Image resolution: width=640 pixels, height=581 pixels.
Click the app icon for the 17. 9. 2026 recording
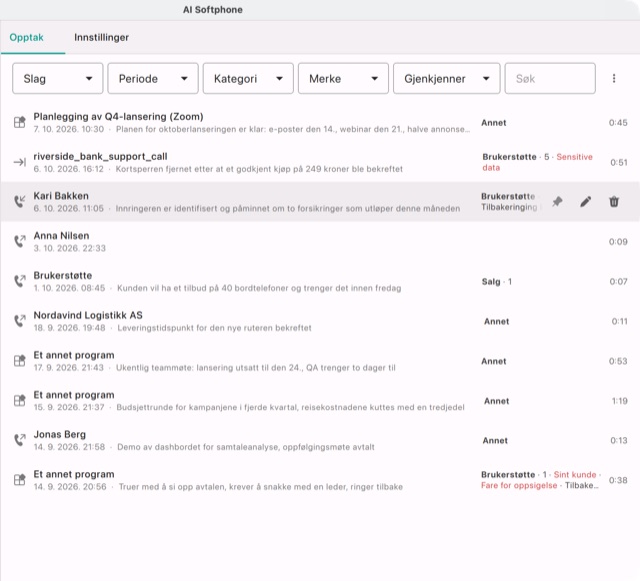point(20,361)
